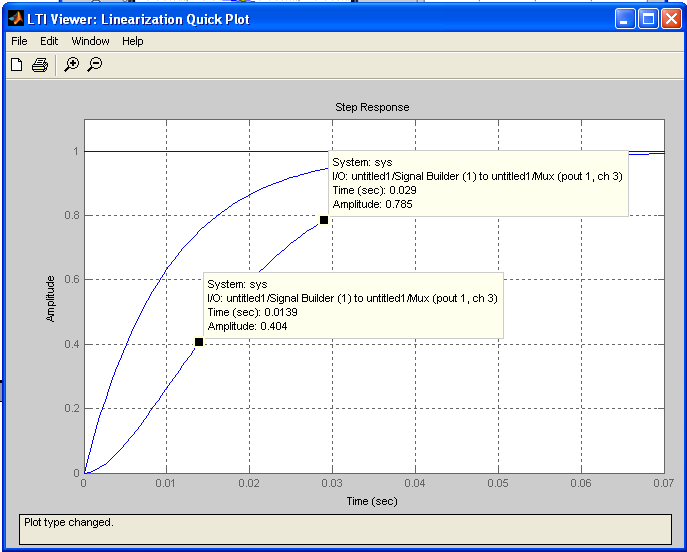Print the step response plot
This screenshot has width=687, height=552.
click(x=40, y=65)
